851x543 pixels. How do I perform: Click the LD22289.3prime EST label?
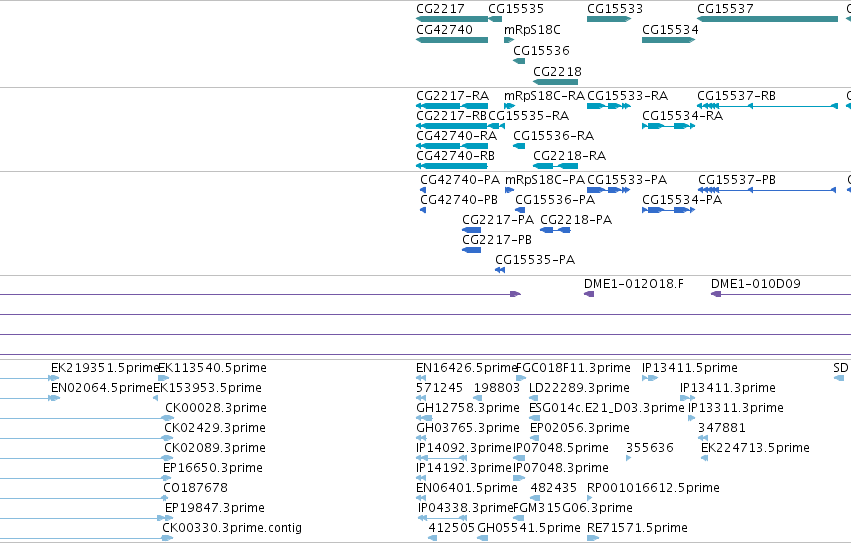579,388
